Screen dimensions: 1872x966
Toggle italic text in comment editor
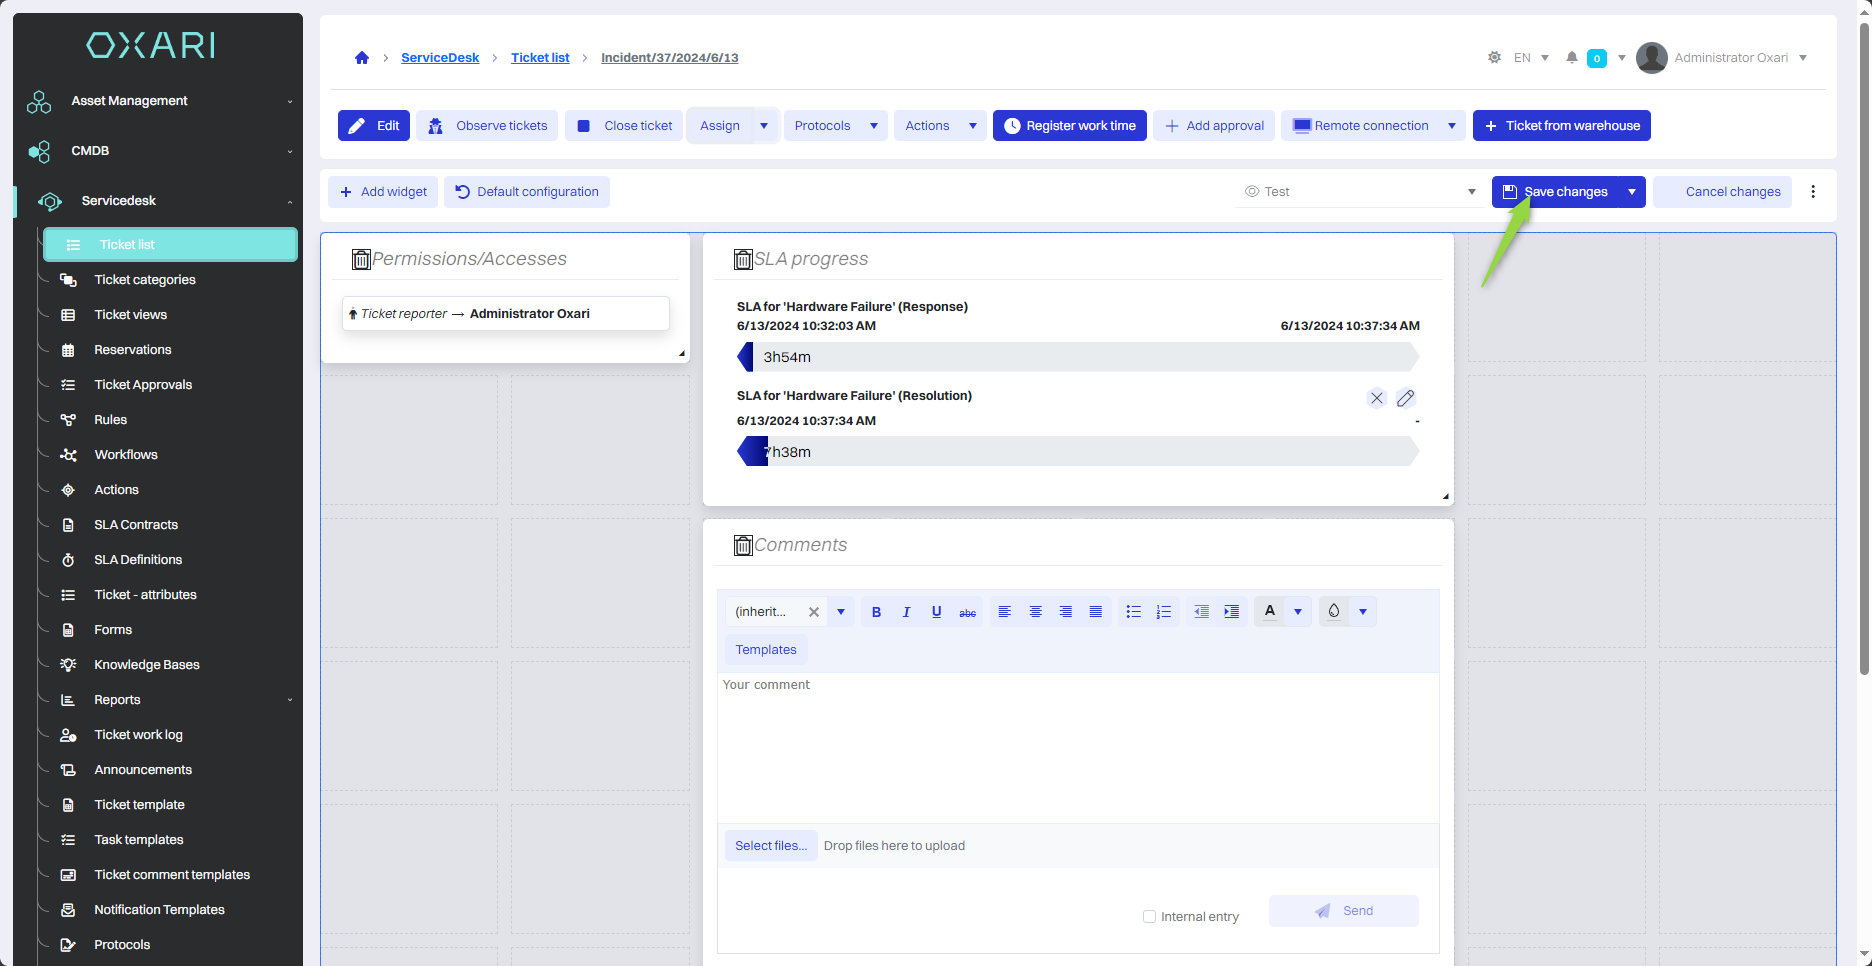906,612
